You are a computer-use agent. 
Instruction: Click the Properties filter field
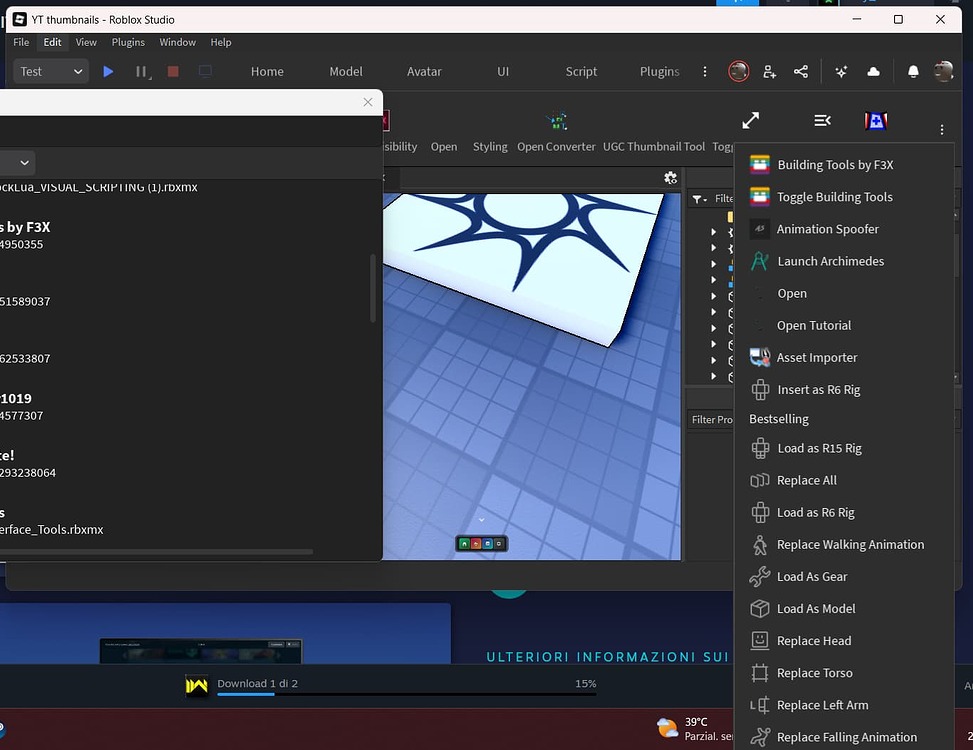click(711, 419)
